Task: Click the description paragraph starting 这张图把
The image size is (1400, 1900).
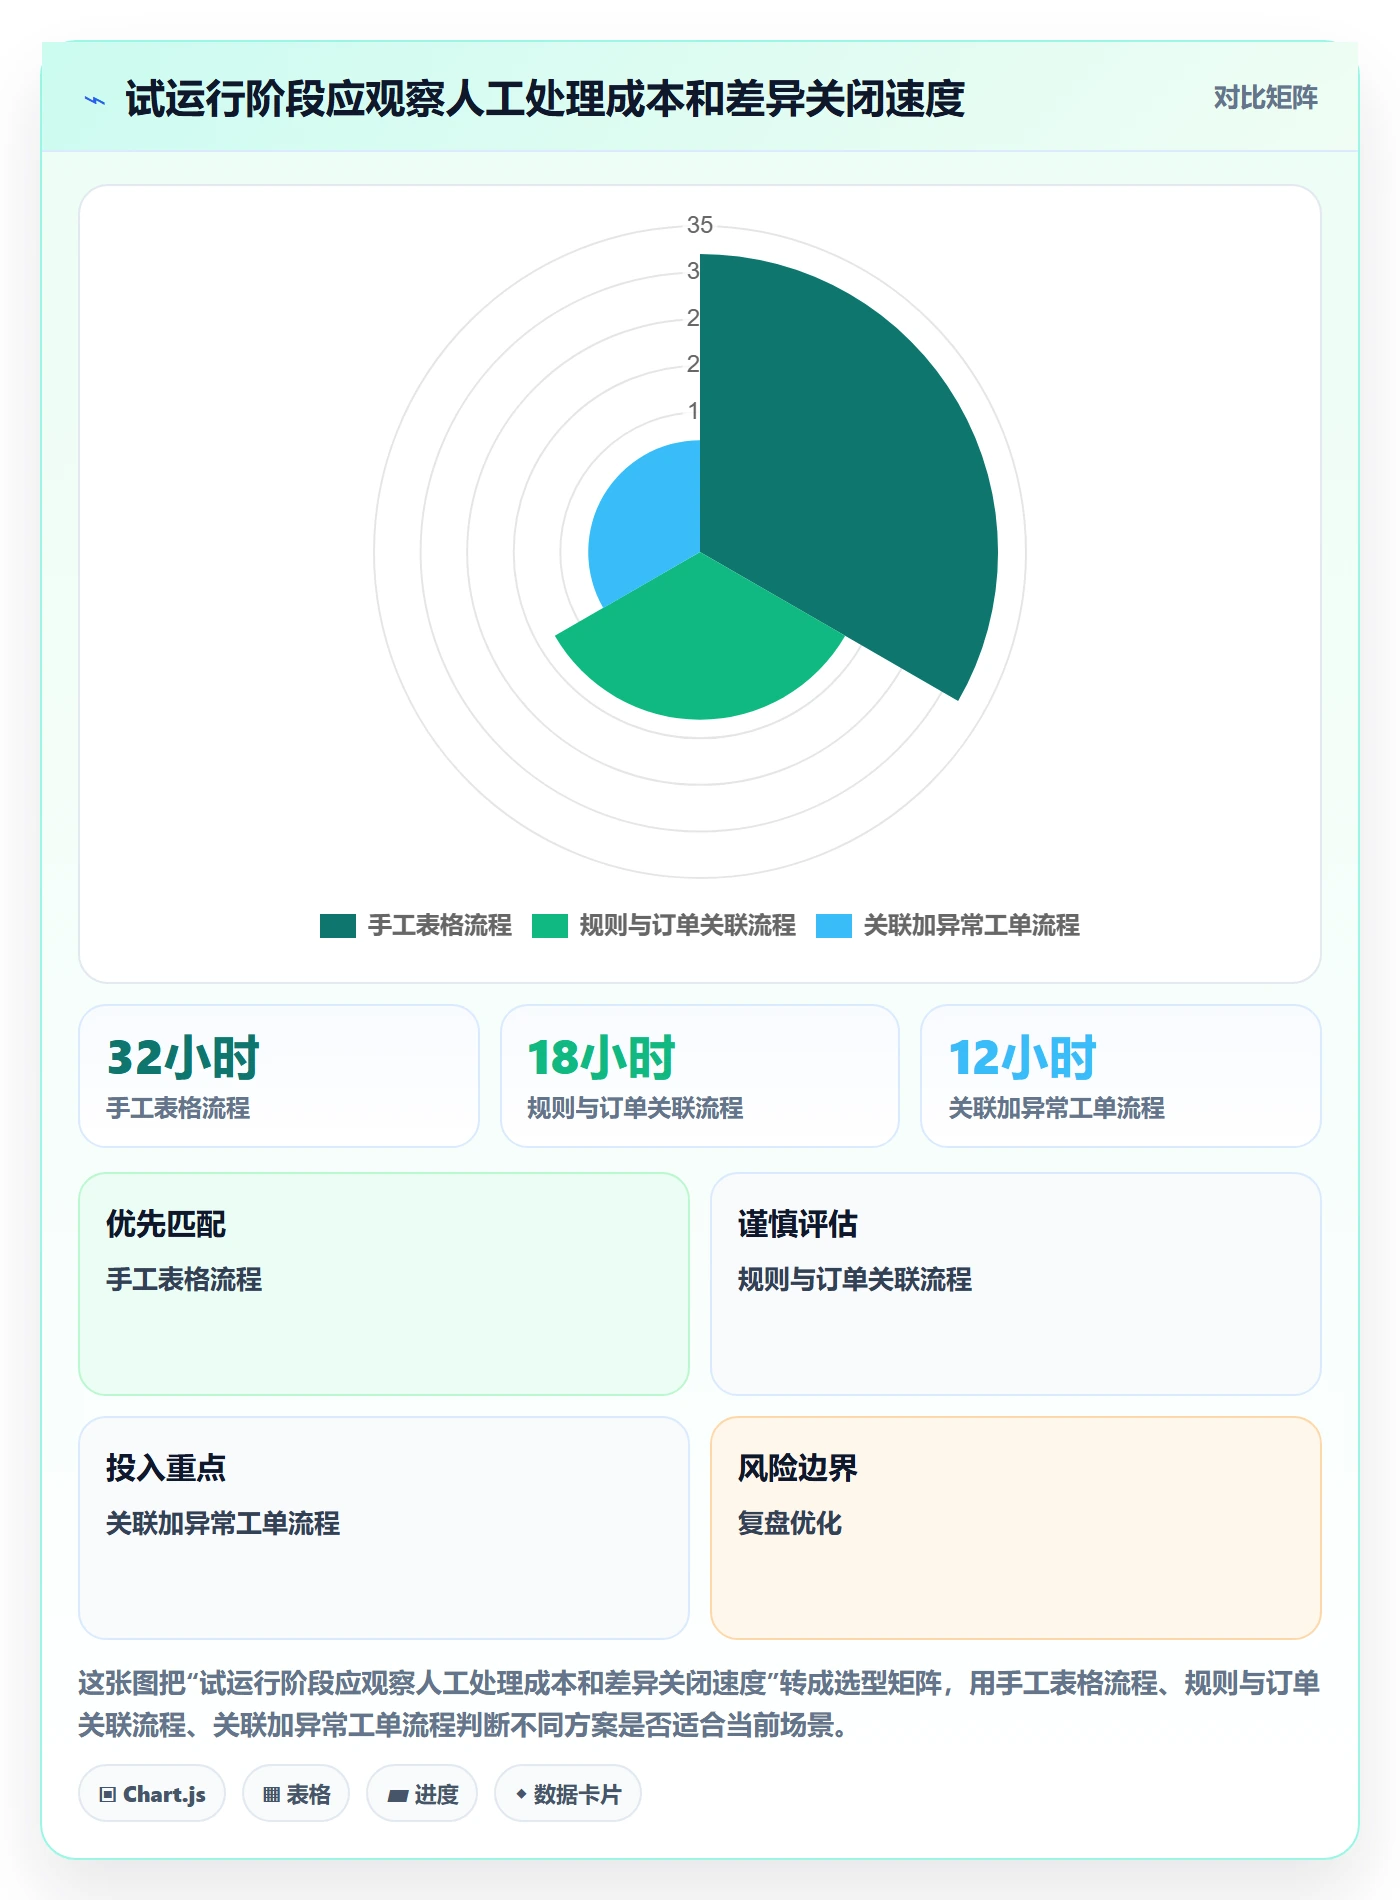Action: click(x=699, y=1704)
